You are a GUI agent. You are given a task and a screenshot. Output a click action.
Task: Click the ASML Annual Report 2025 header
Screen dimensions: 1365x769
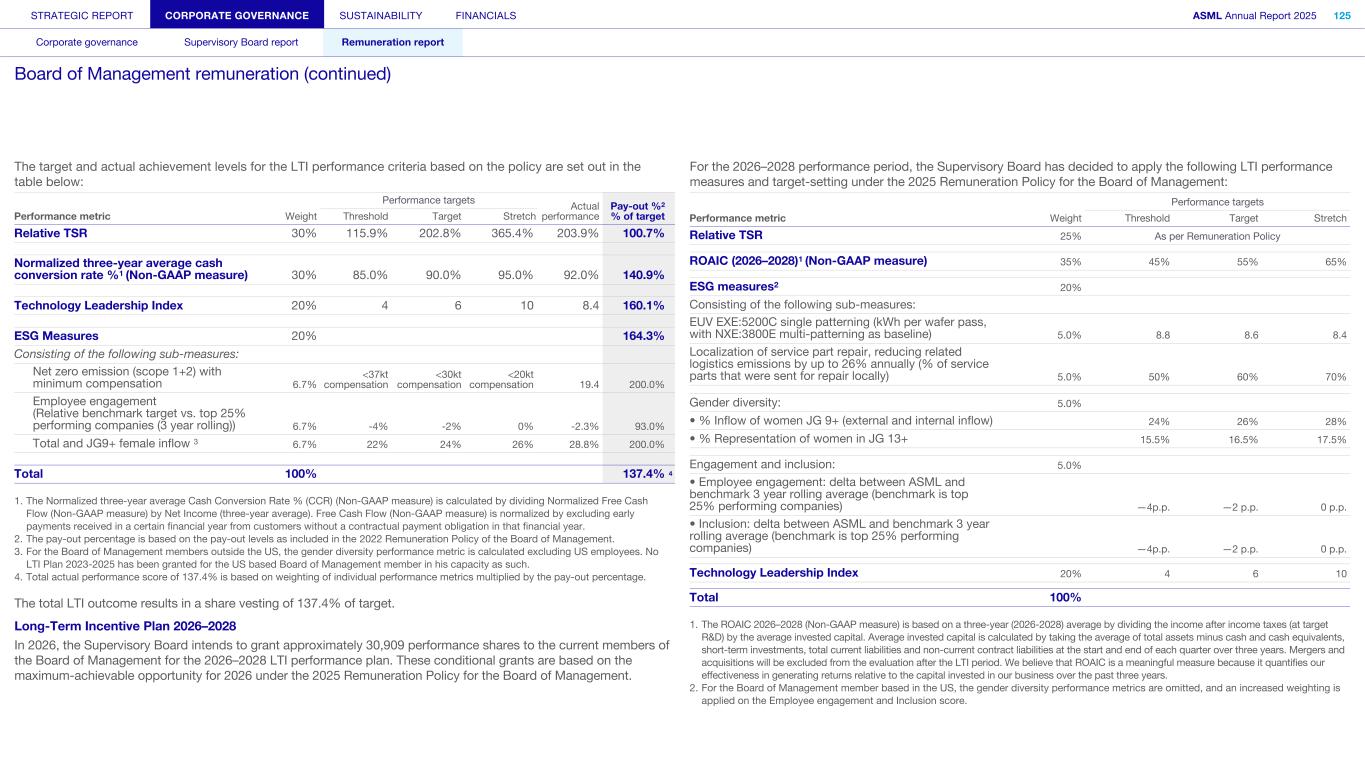(1254, 15)
